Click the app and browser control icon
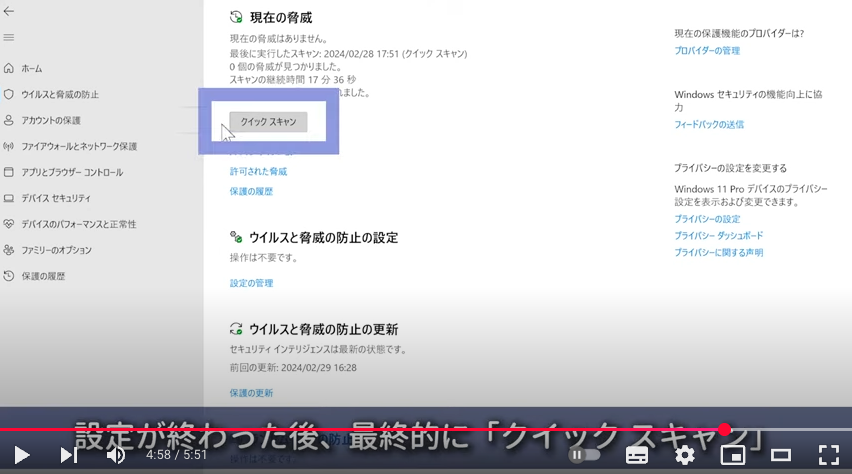Image resolution: width=852 pixels, height=474 pixels. tap(9, 172)
